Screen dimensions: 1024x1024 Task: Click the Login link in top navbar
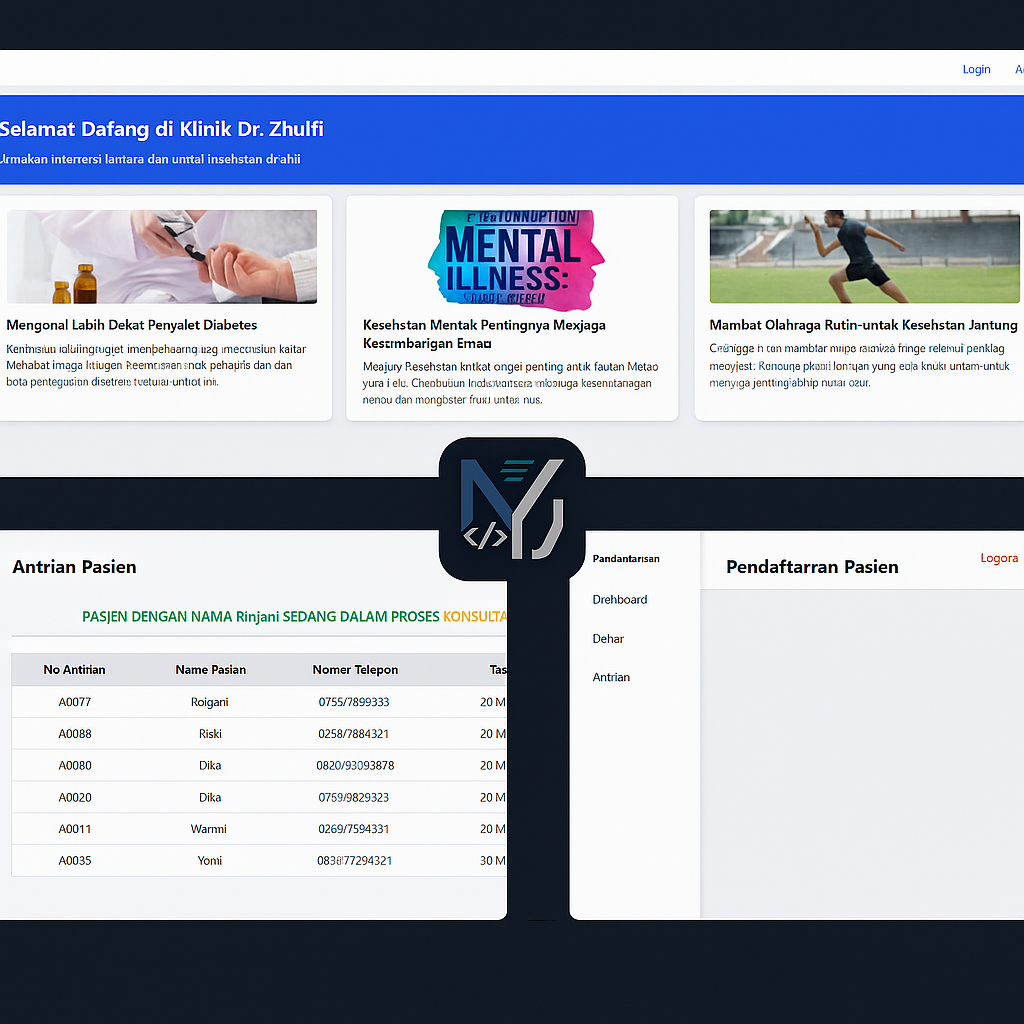pyautogui.click(x=976, y=69)
